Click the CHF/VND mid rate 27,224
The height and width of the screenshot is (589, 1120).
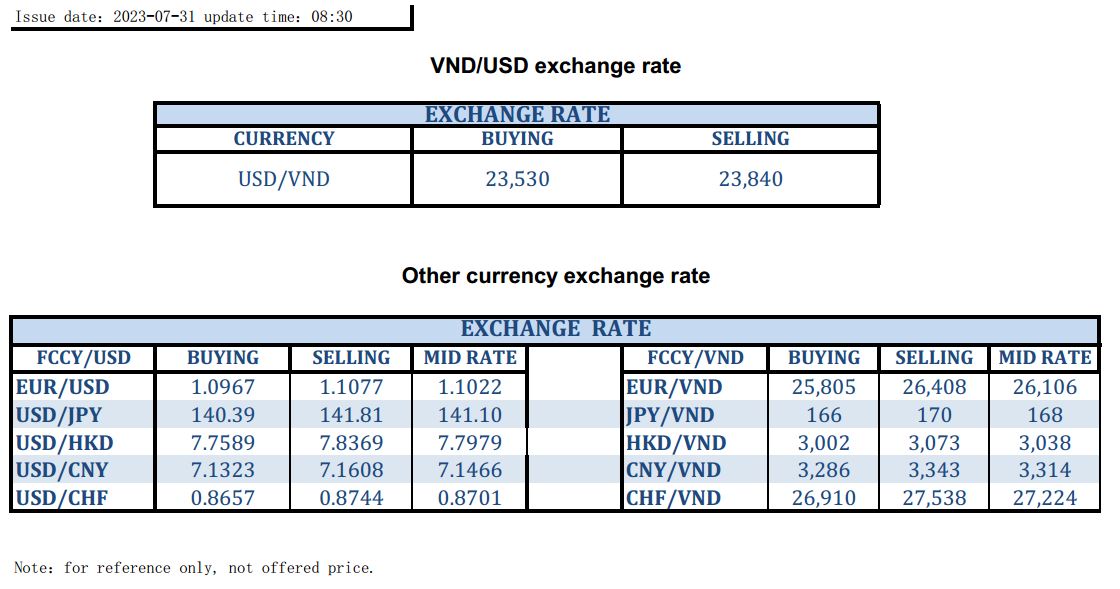pyautogui.click(x=1045, y=498)
